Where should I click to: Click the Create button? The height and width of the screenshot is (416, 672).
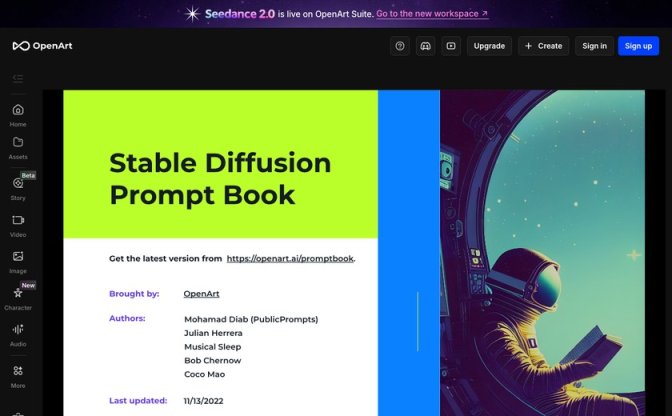543,46
